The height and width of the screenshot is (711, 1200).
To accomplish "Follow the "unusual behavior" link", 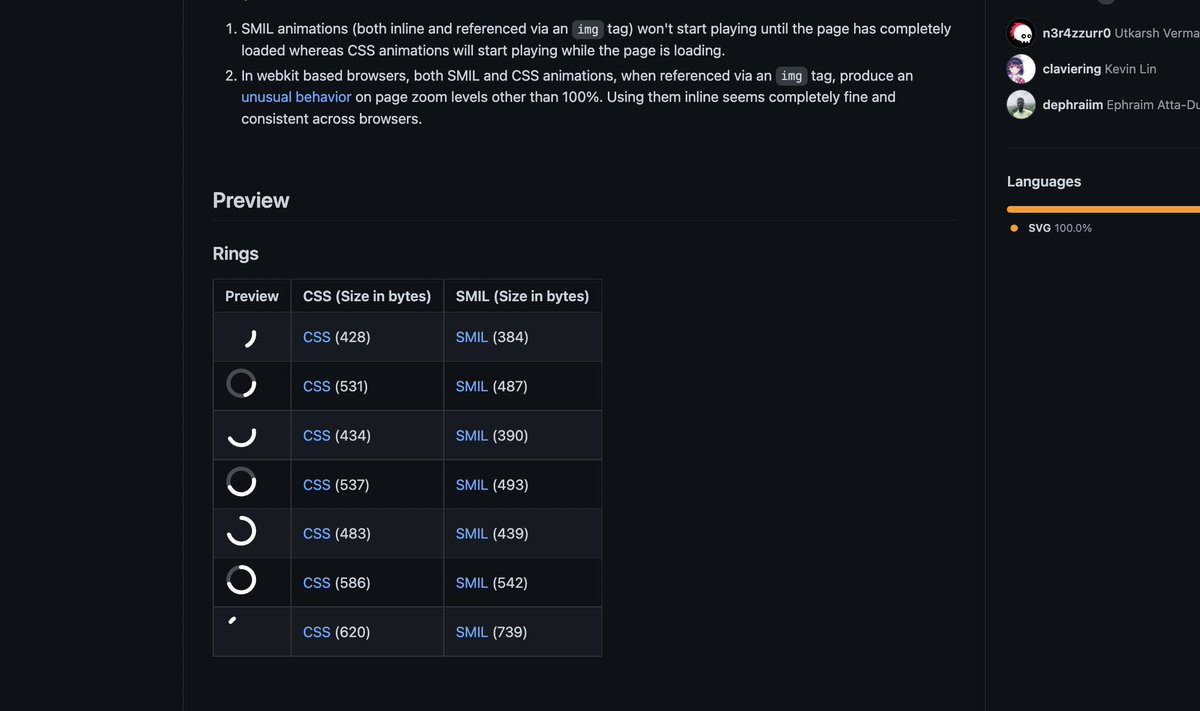I will [296, 97].
